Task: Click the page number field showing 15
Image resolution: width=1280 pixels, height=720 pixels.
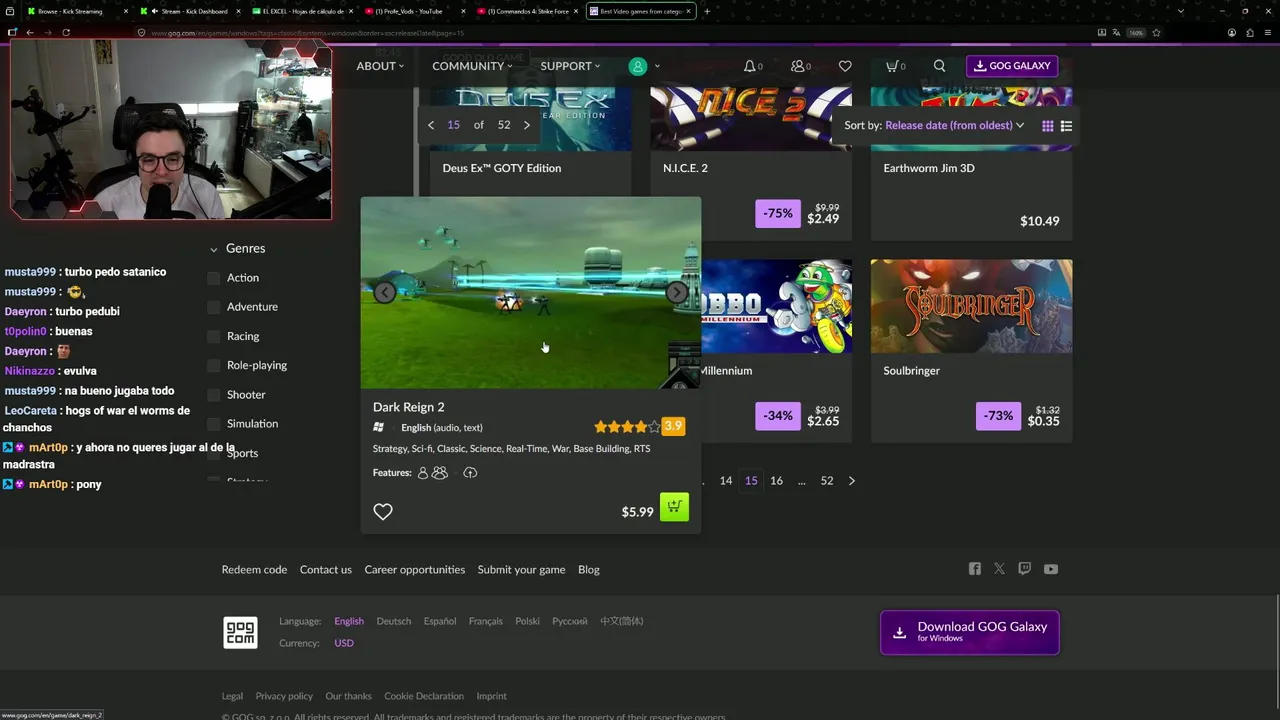Action: [x=454, y=125]
